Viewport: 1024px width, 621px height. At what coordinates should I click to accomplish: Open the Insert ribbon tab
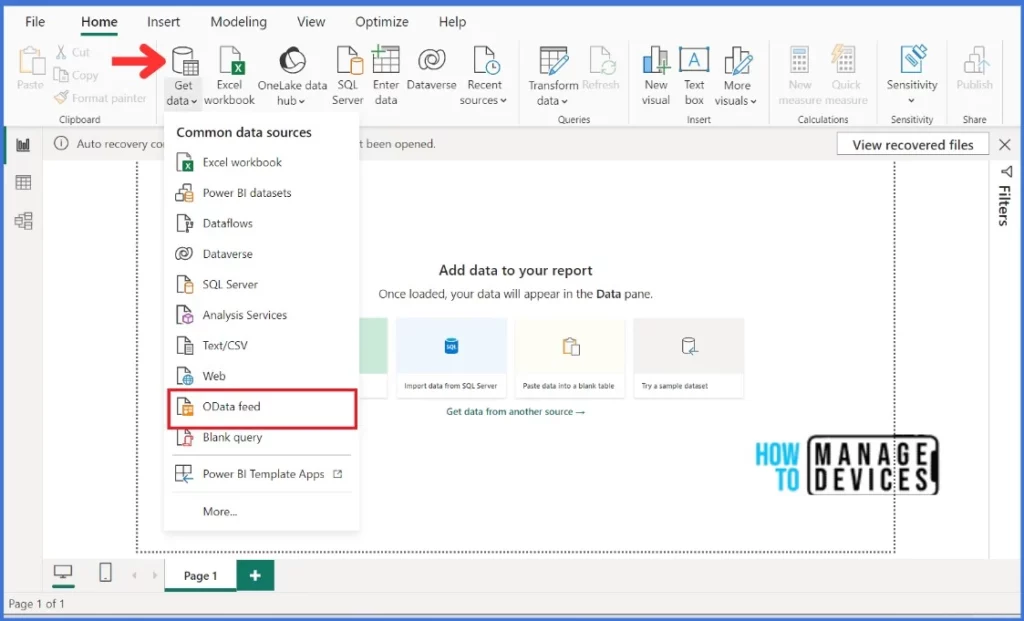[163, 22]
